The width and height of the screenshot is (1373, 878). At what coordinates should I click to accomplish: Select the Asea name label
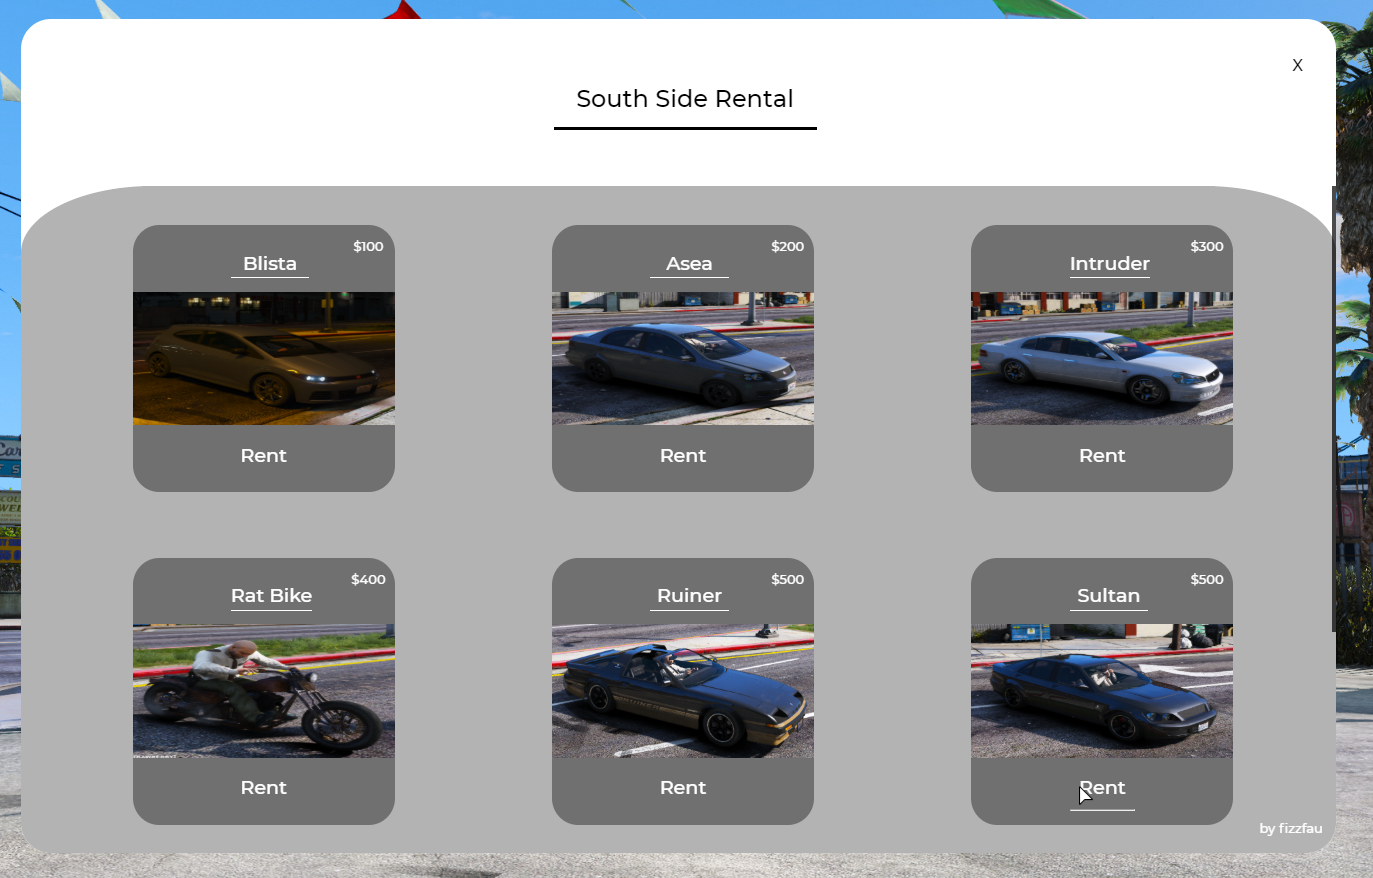coord(689,264)
